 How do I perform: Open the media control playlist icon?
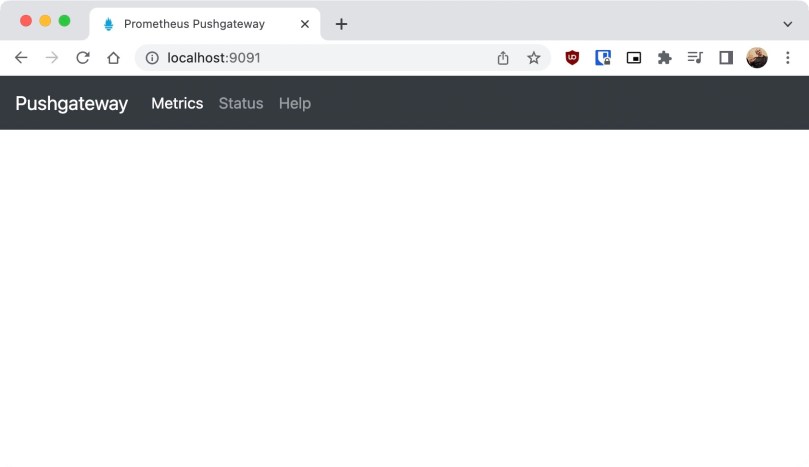tap(695, 57)
